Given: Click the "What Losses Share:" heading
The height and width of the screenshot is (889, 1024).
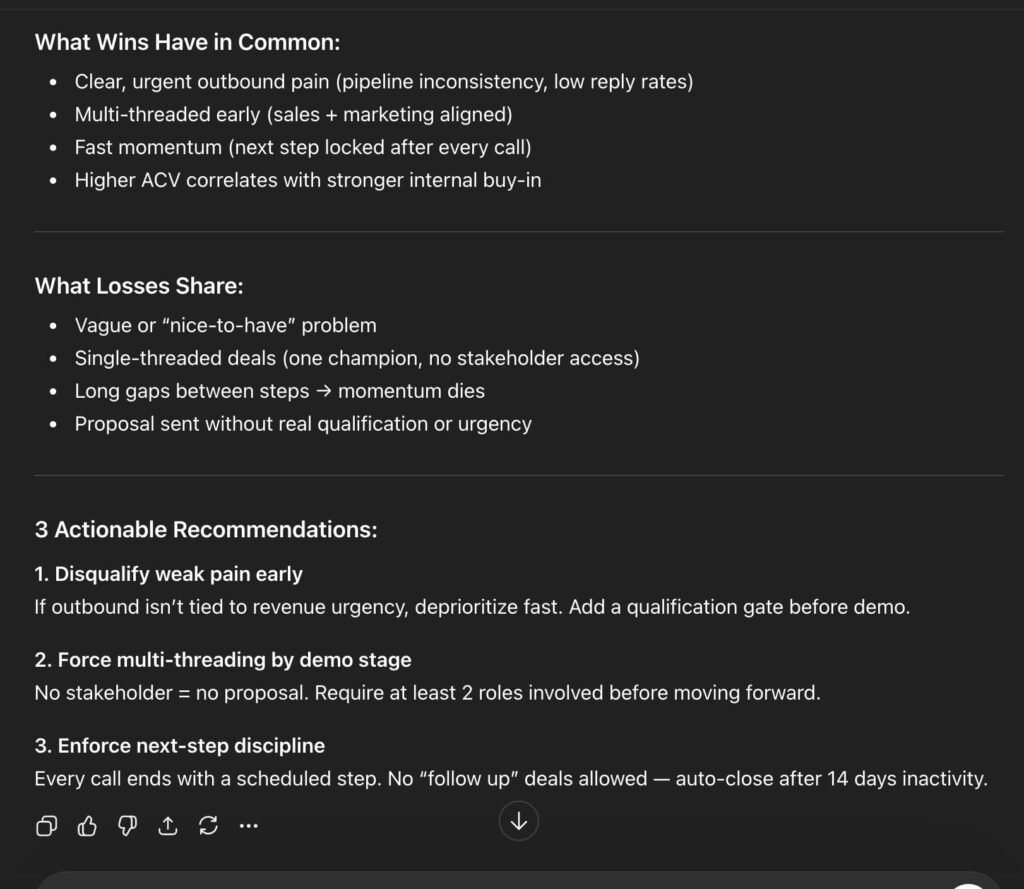Looking at the screenshot, I should (x=139, y=286).
